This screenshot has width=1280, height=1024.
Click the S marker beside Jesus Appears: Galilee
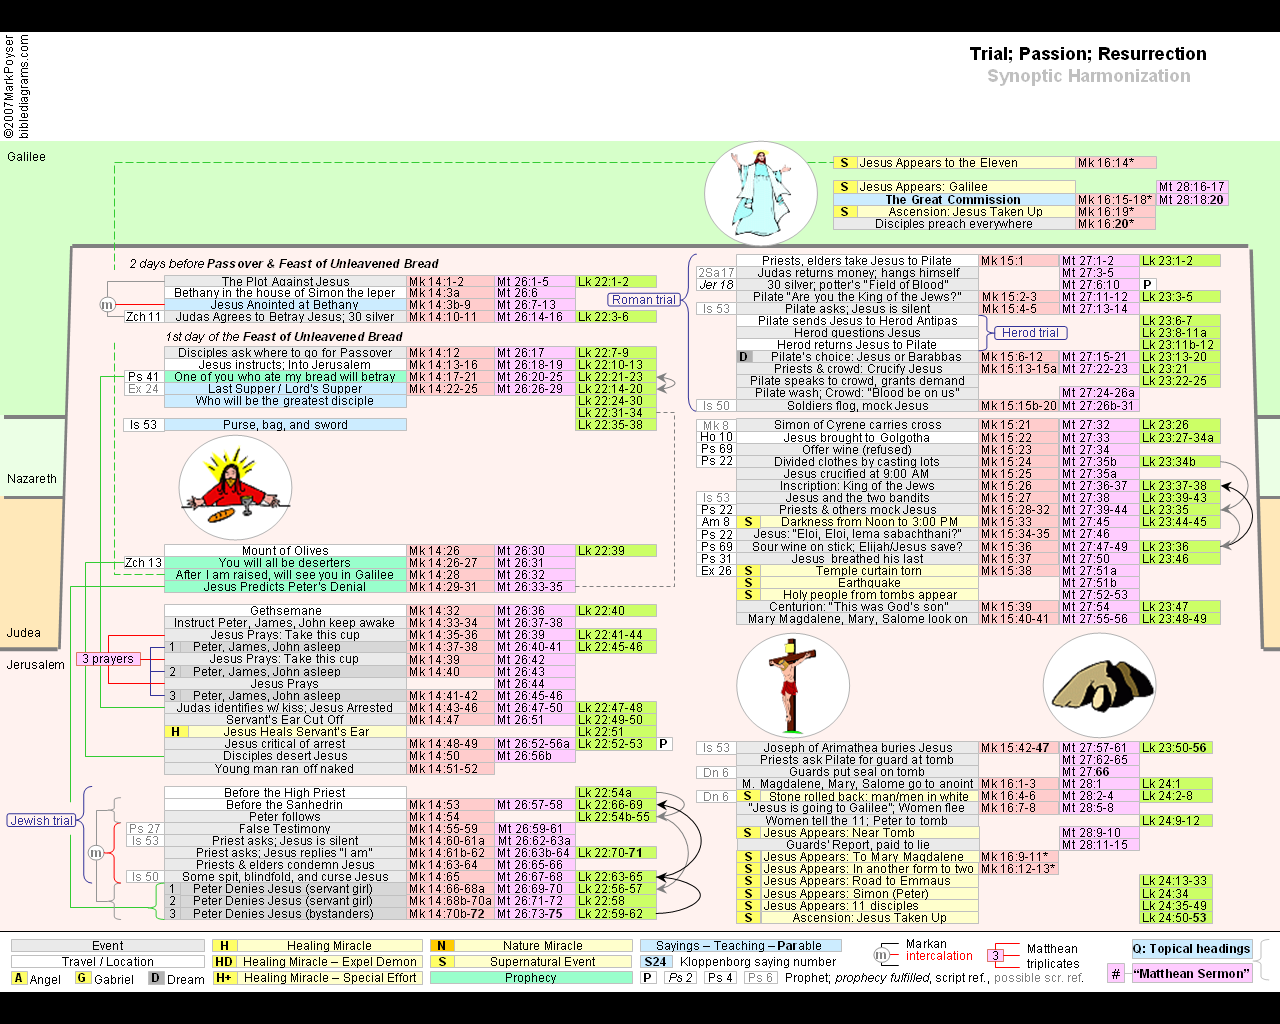point(844,187)
